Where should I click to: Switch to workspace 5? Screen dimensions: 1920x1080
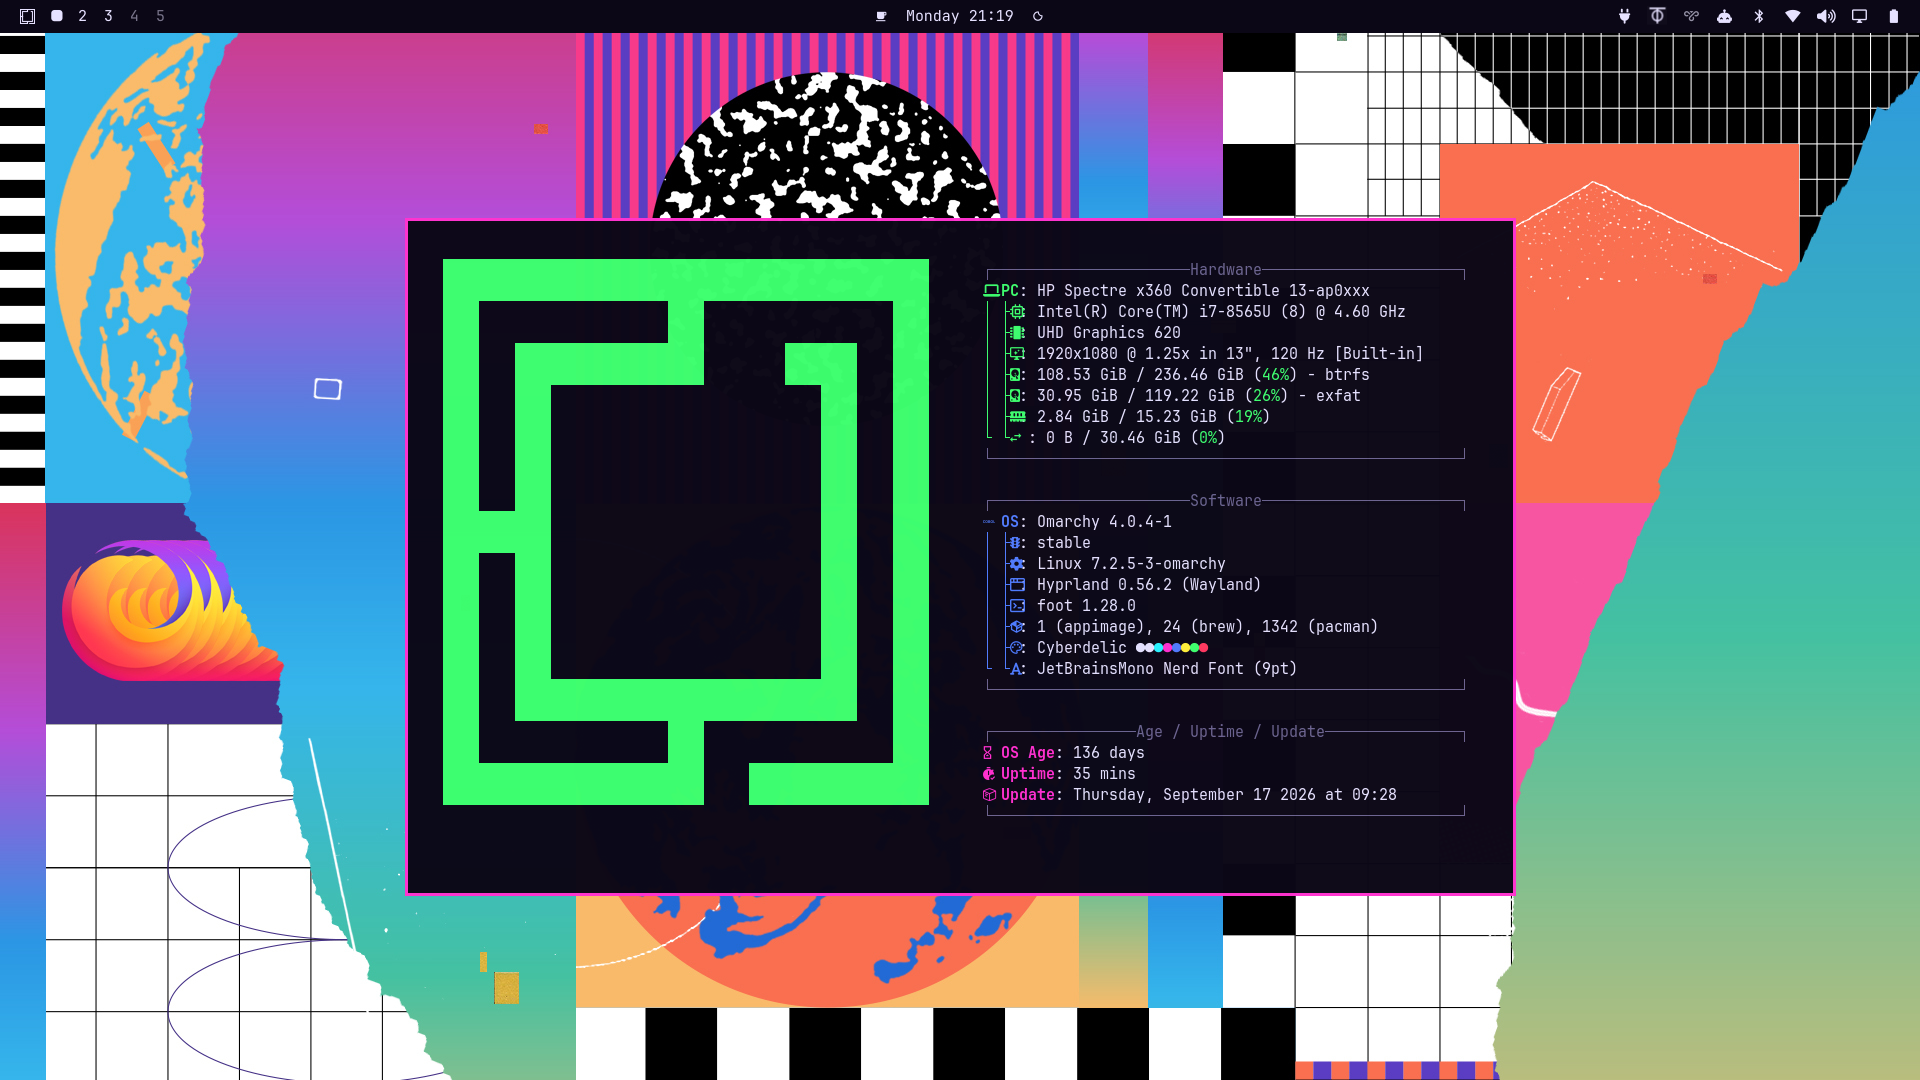pos(160,16)
